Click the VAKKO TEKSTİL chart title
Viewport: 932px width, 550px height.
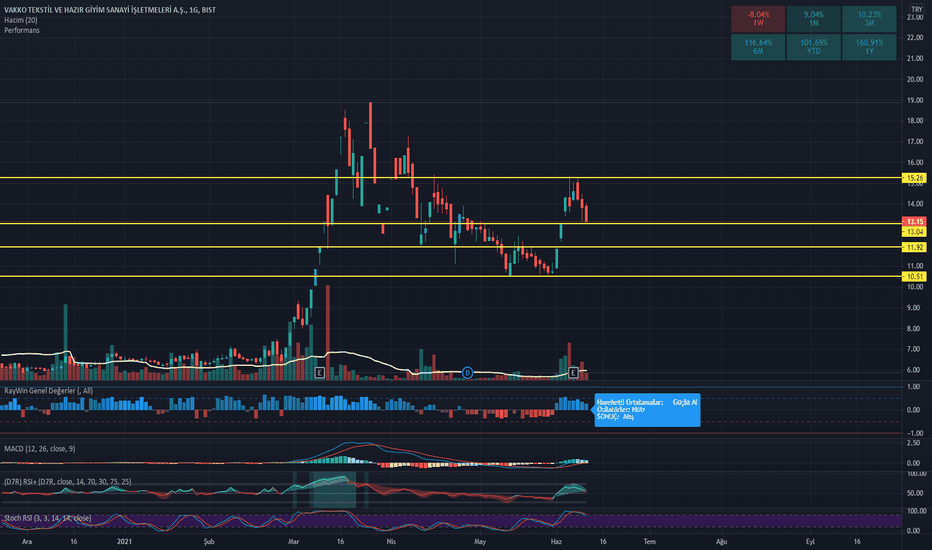point(110,10)
